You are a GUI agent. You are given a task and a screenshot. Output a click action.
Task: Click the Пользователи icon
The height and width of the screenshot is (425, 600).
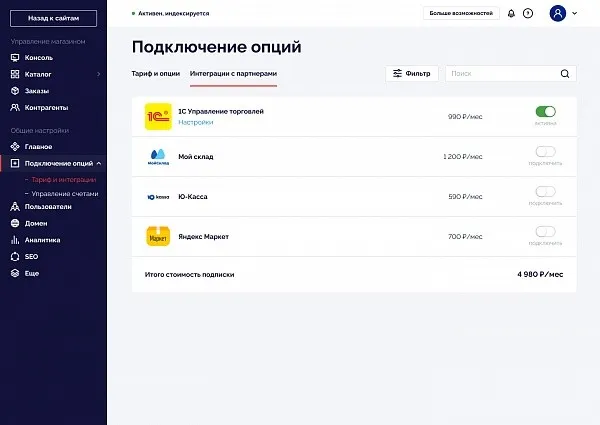coord(15,207)
